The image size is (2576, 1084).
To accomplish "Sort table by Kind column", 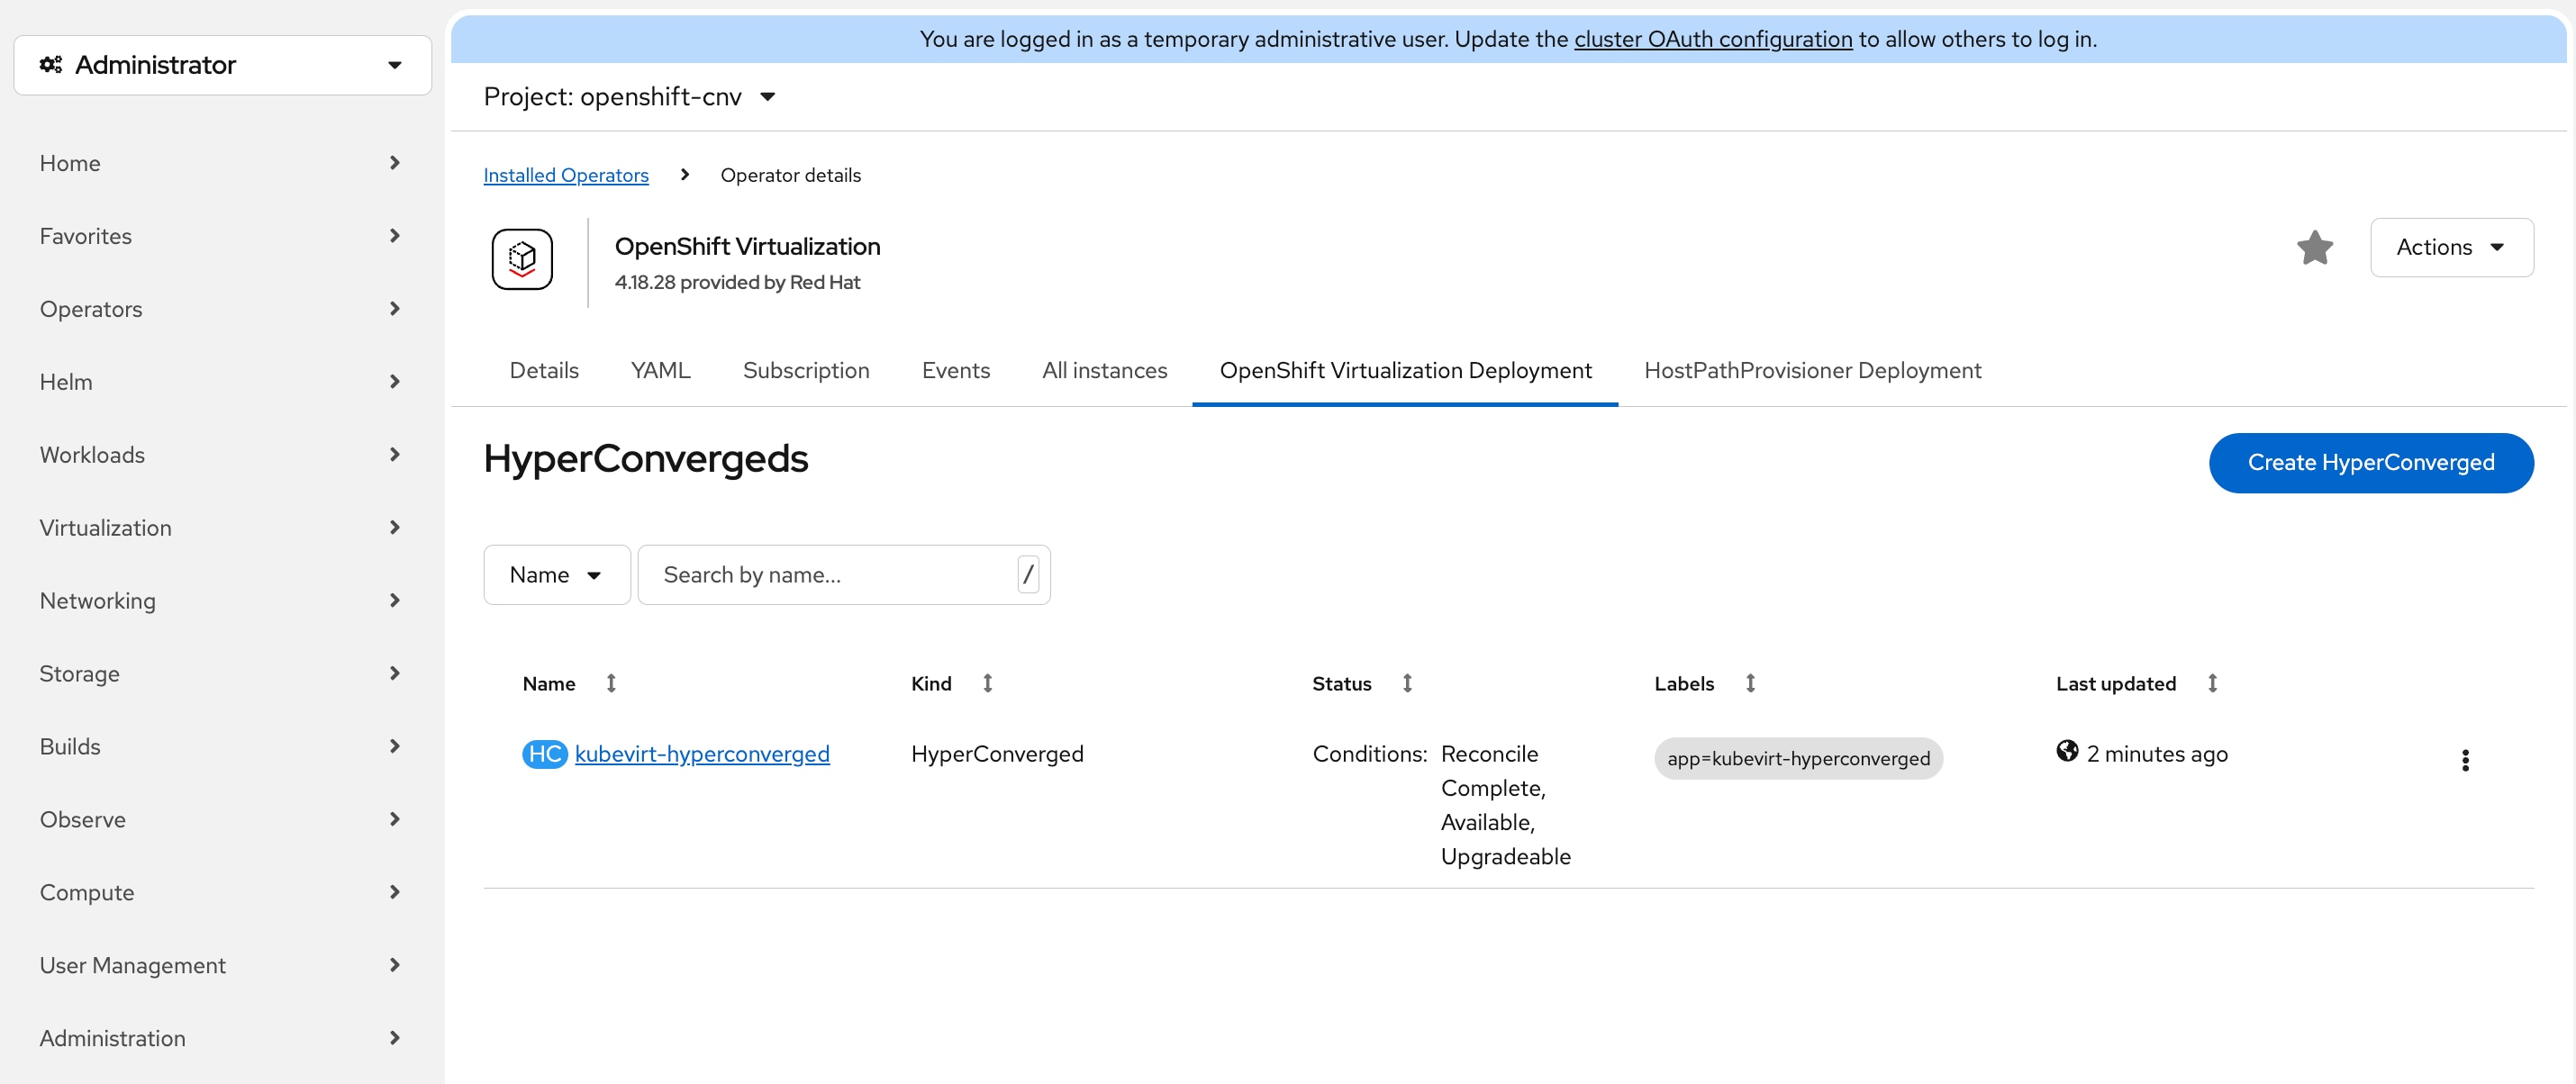I will [x=987, y=683].
